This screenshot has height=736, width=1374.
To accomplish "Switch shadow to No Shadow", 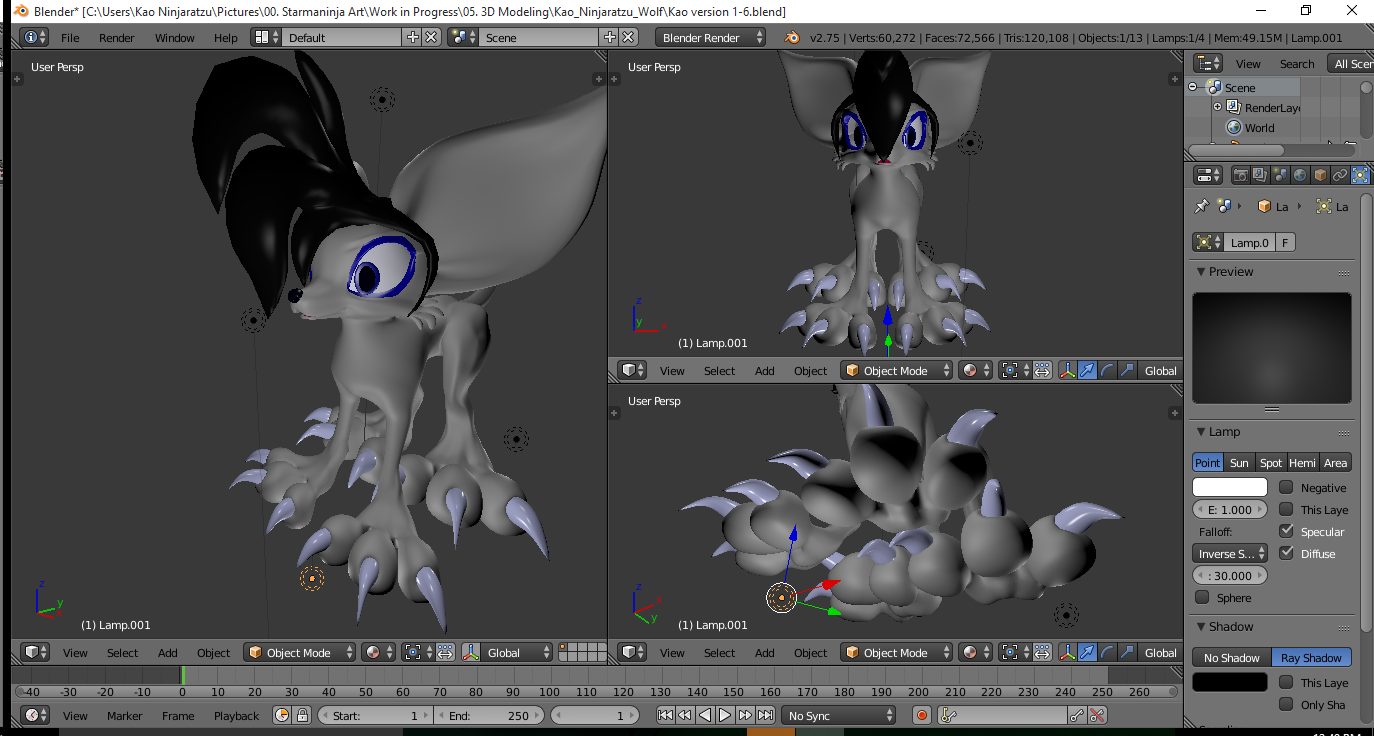I will tap(1231, 658).
